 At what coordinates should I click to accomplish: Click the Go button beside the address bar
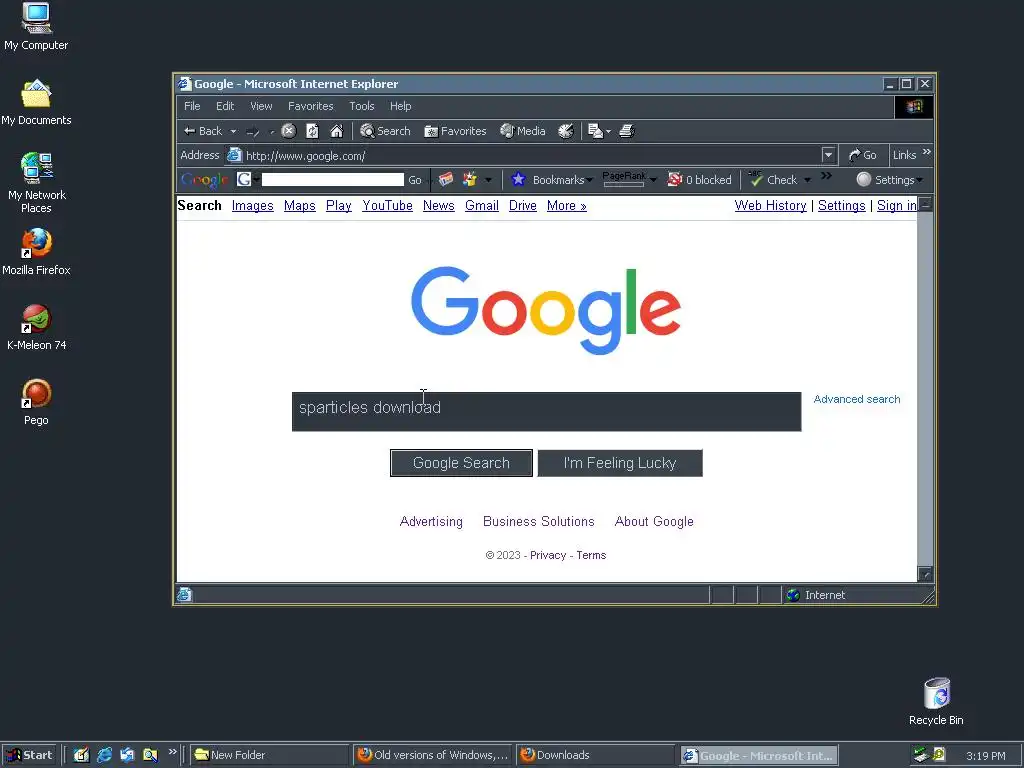(x=862, y=155)
